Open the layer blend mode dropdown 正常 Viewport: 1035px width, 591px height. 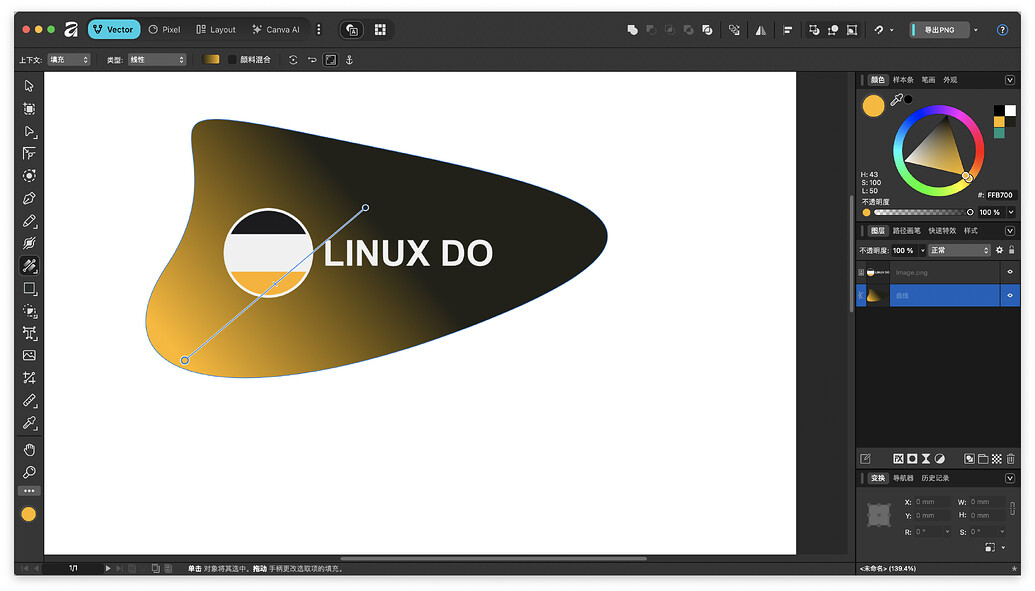(x=960, y=250)
